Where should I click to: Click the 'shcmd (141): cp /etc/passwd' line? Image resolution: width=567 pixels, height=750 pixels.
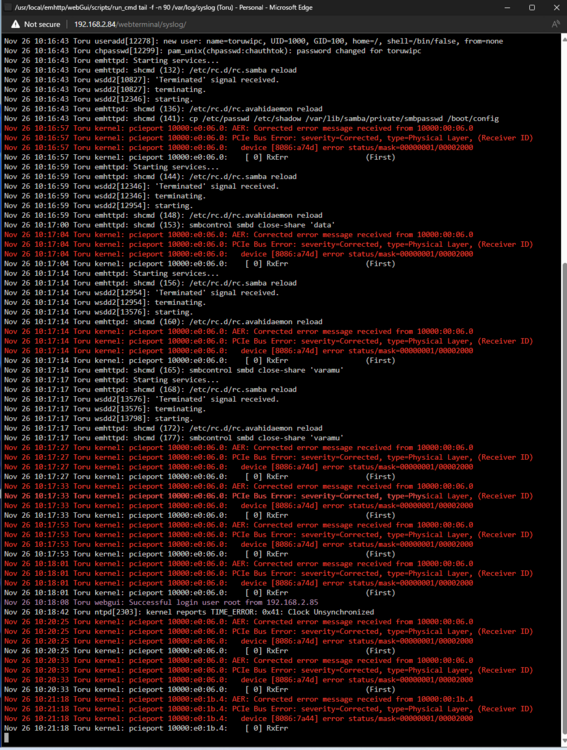(251, 118)
